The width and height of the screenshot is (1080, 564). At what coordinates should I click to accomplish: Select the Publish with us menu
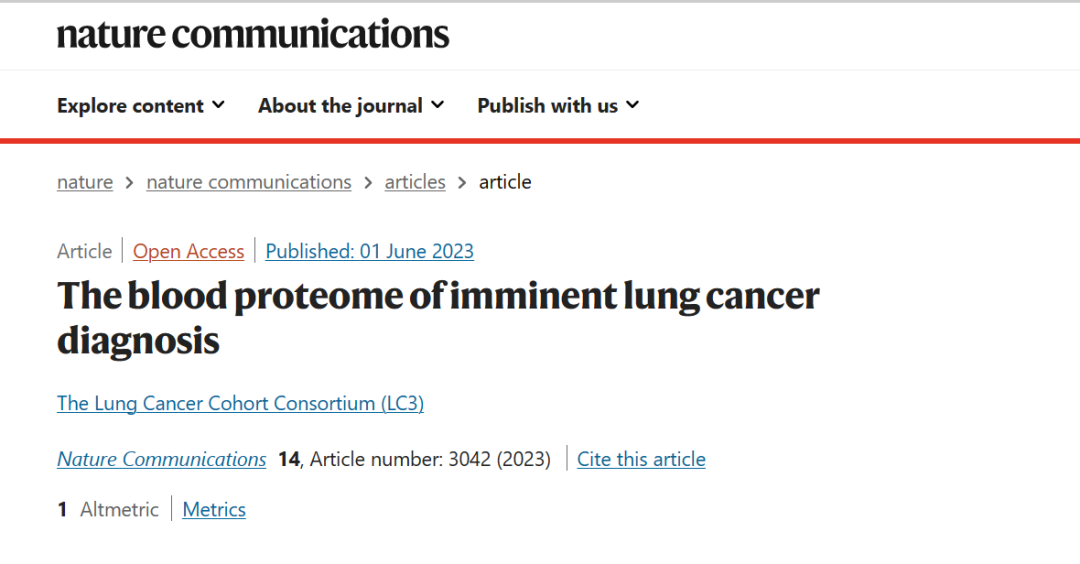558,105
